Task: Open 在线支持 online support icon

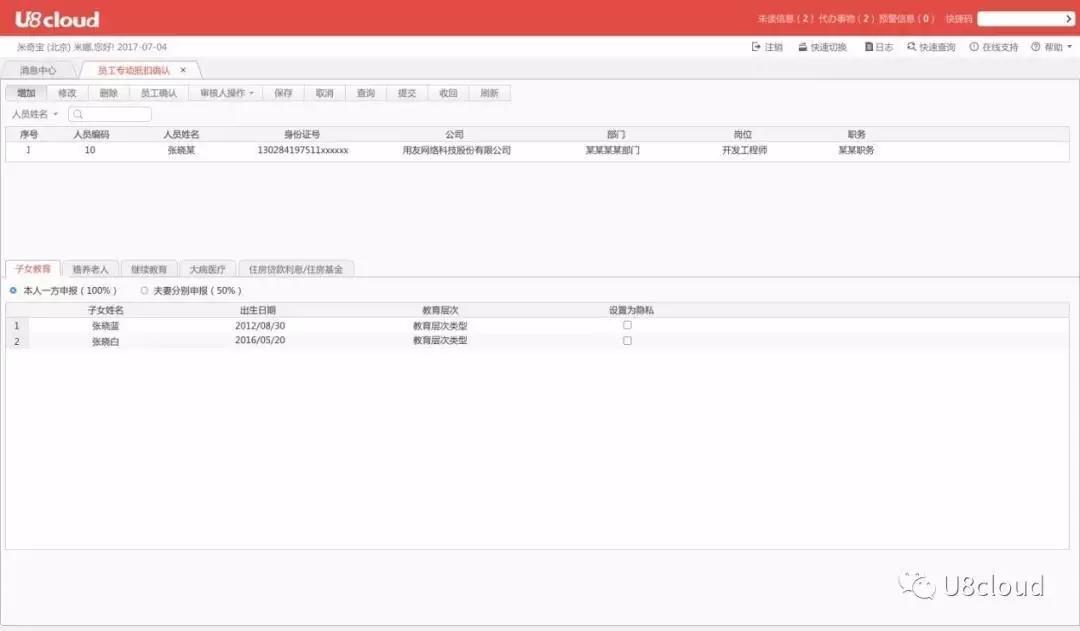Action: (974, 47)
